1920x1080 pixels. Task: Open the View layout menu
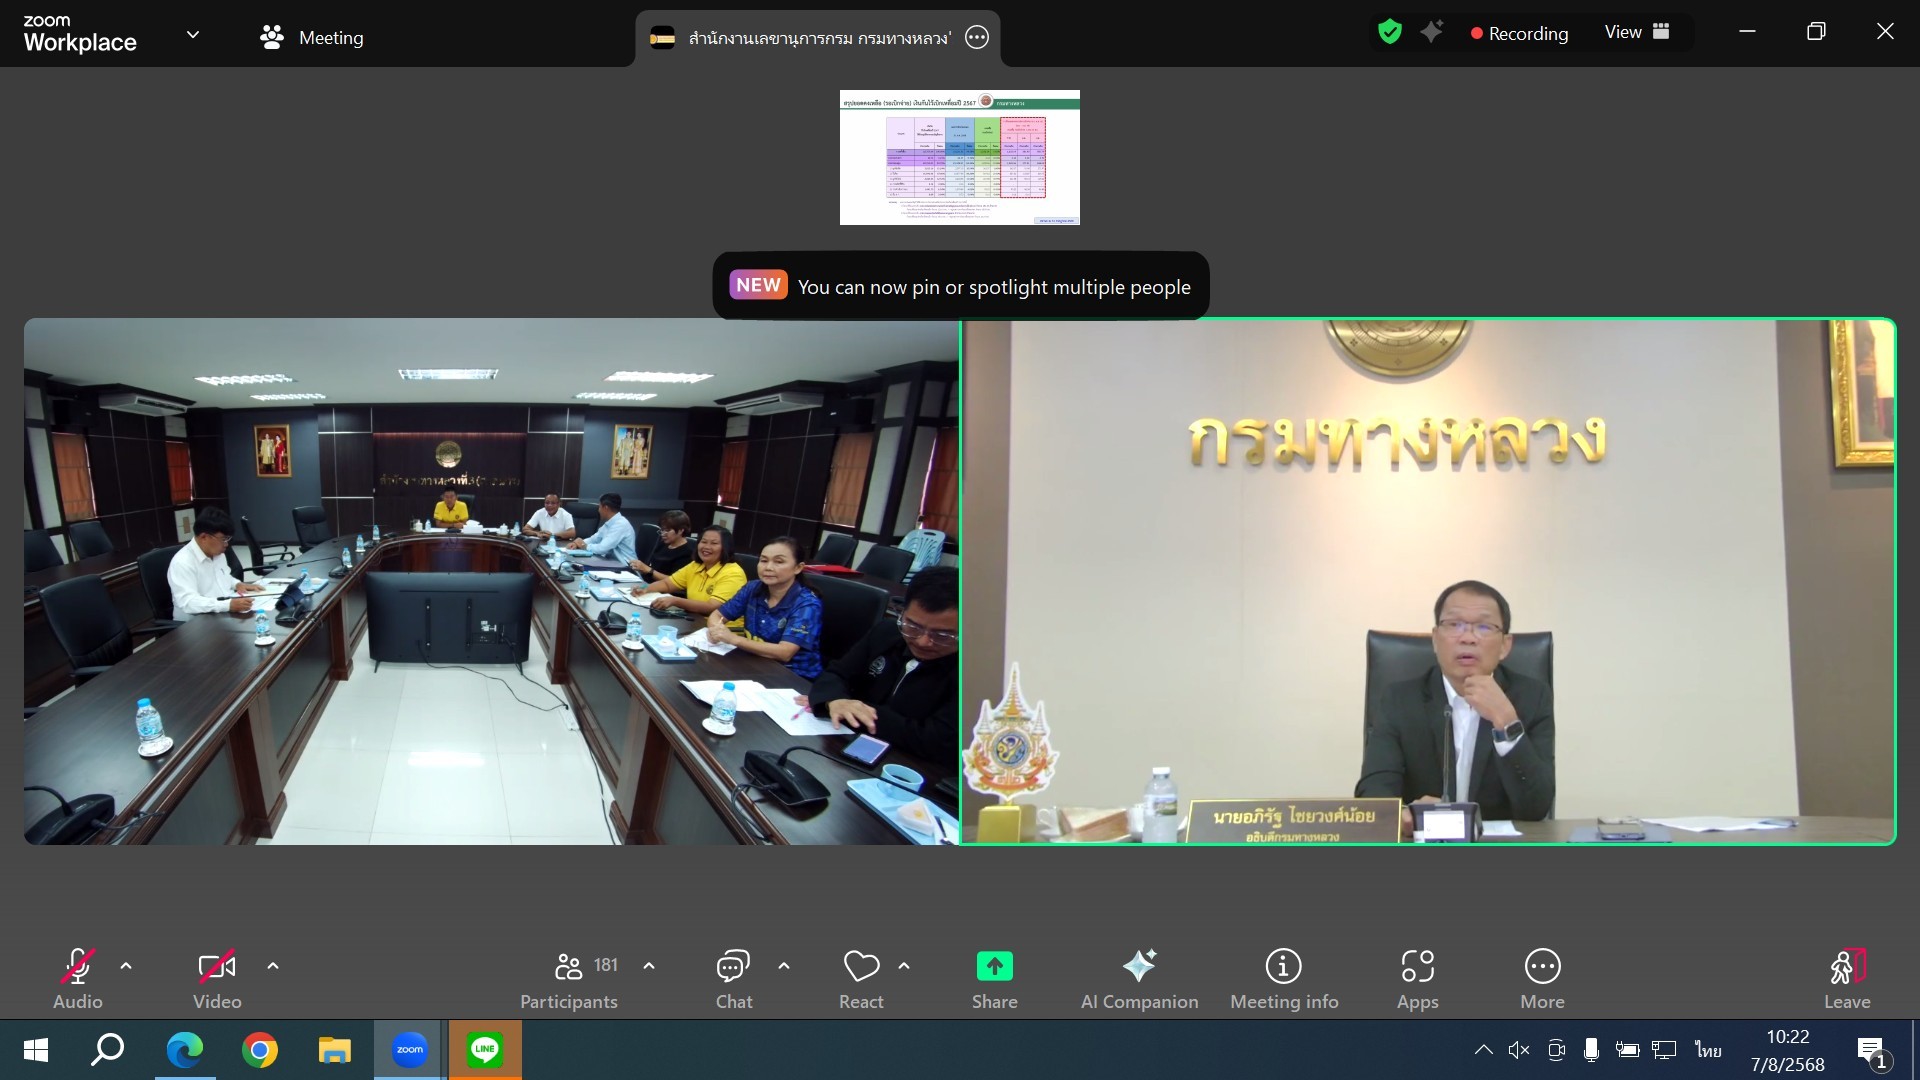click(x=1637, y=32)
